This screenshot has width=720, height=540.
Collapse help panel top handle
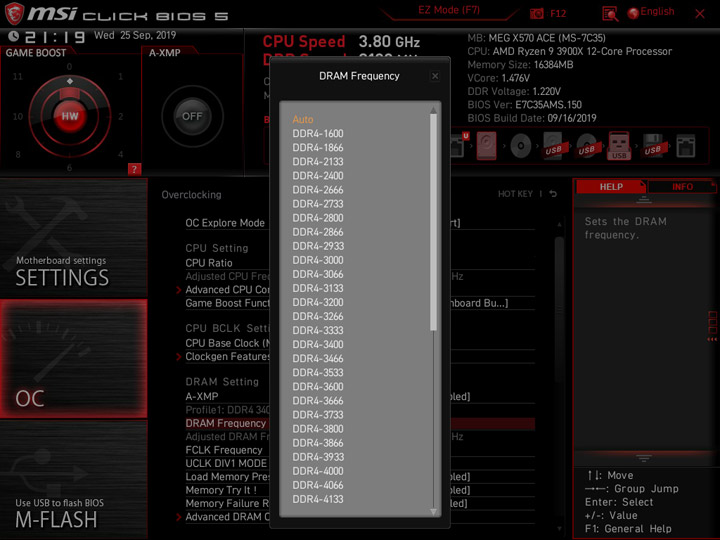[x=643, y=200]
